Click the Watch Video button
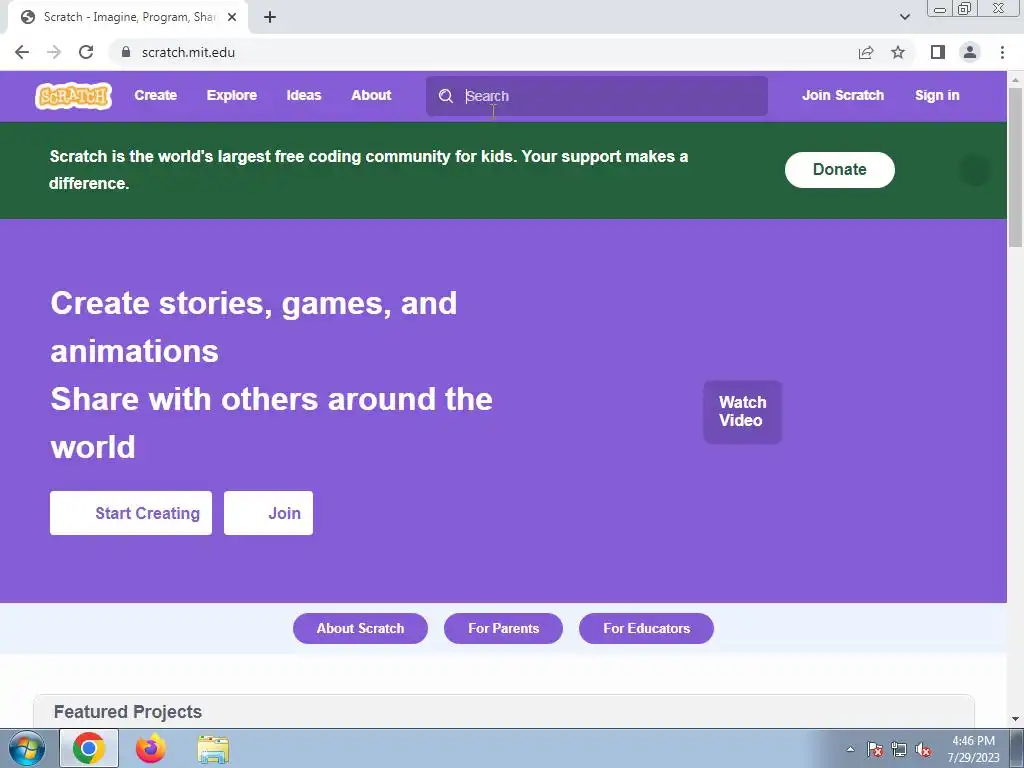The width and height of the screenshot is (1024, 768). [743, 412]
